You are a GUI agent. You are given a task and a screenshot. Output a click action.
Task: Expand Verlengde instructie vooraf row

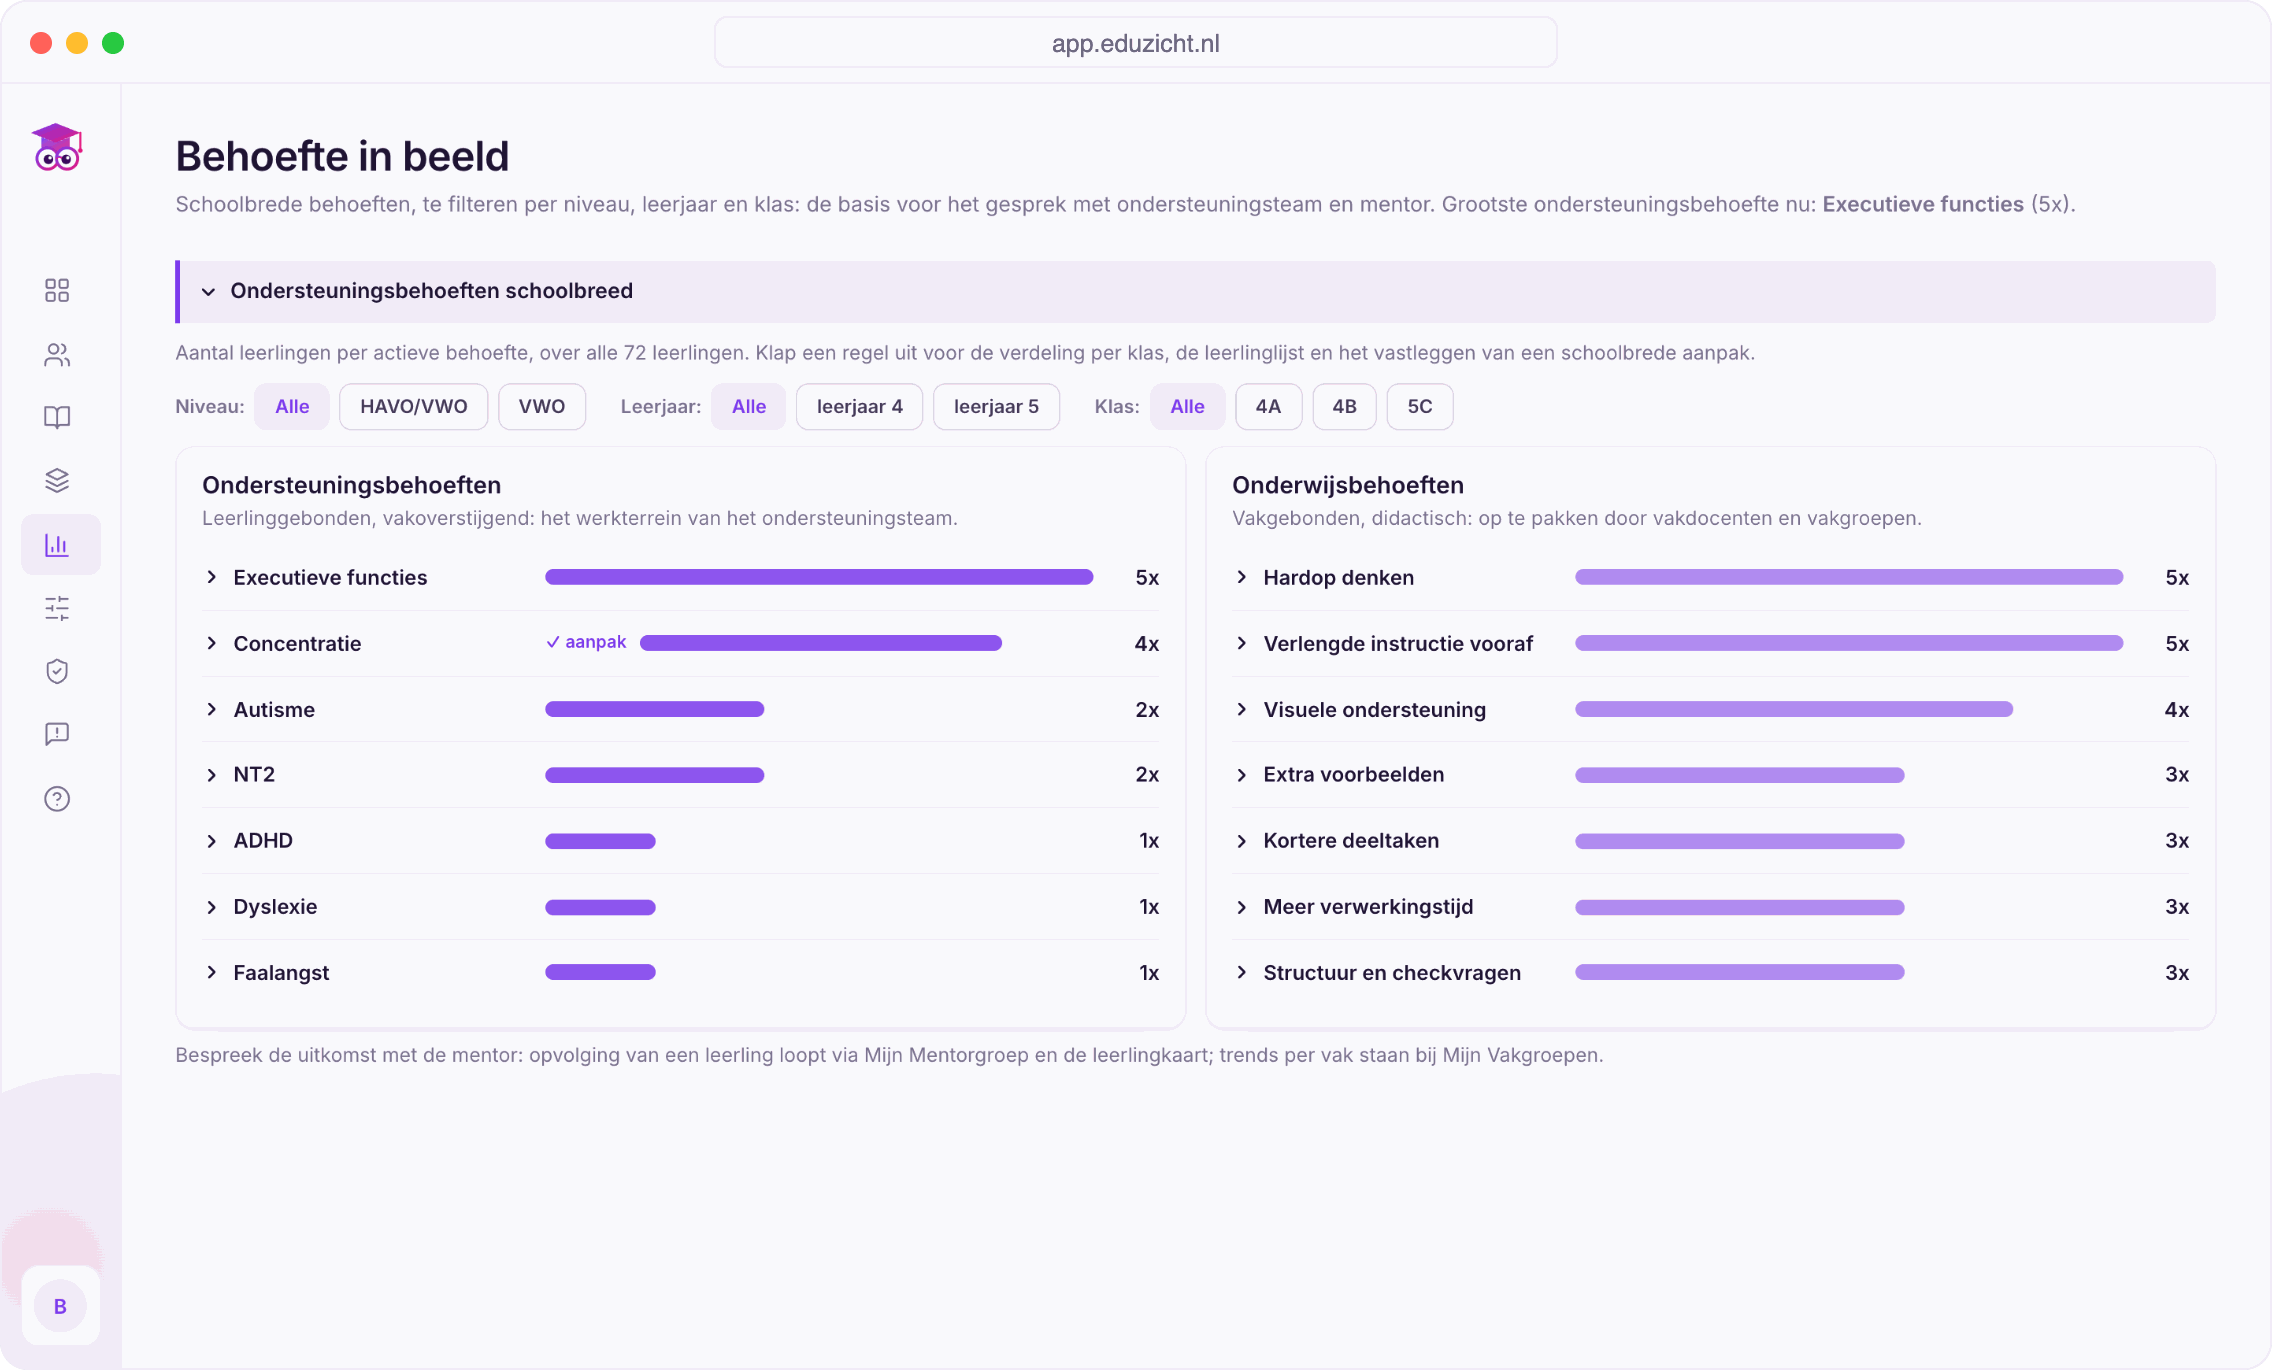tap(1711, 643)
